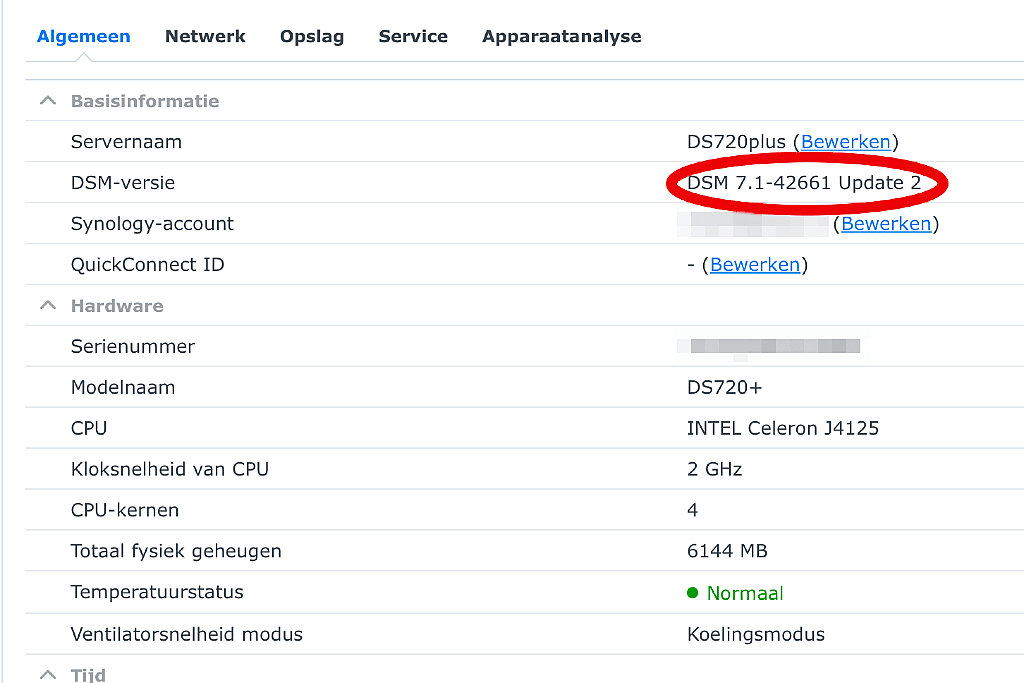Image resolution: width=1024 pixels, height=683 pixels.
Task: Click the Koelingsmodus value
Action: [x=756, y=635]
